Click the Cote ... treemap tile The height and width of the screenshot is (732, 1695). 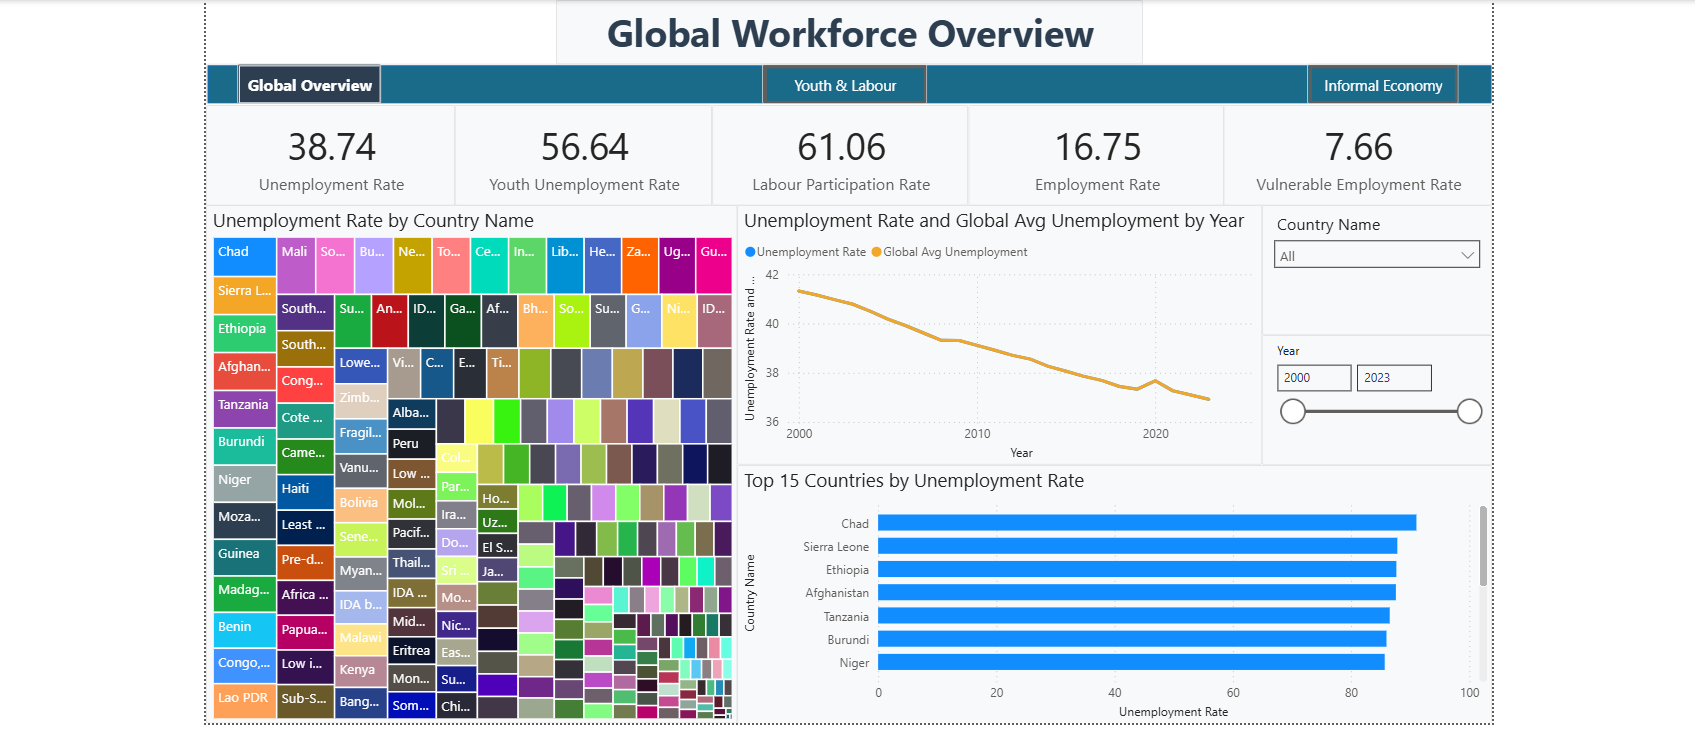tap(306, 420)
